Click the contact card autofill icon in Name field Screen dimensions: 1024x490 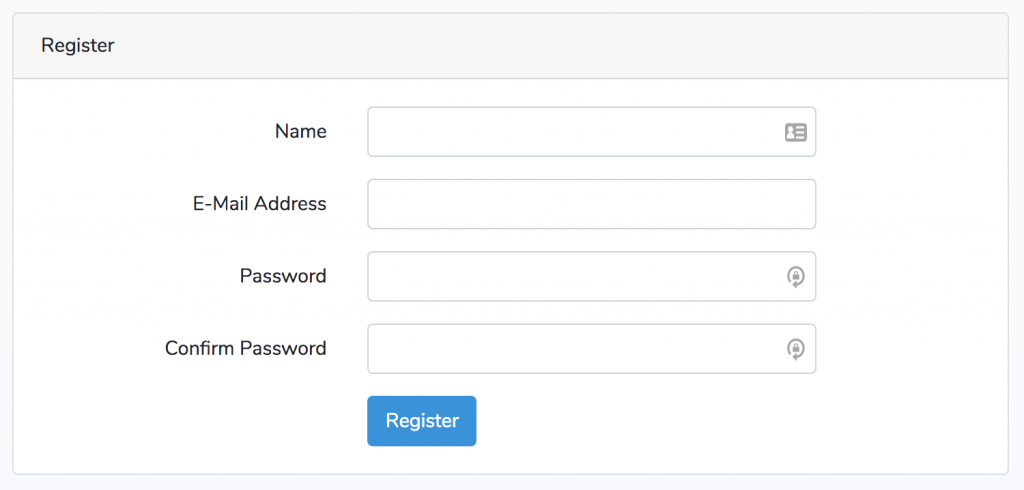tap(796, 132)
